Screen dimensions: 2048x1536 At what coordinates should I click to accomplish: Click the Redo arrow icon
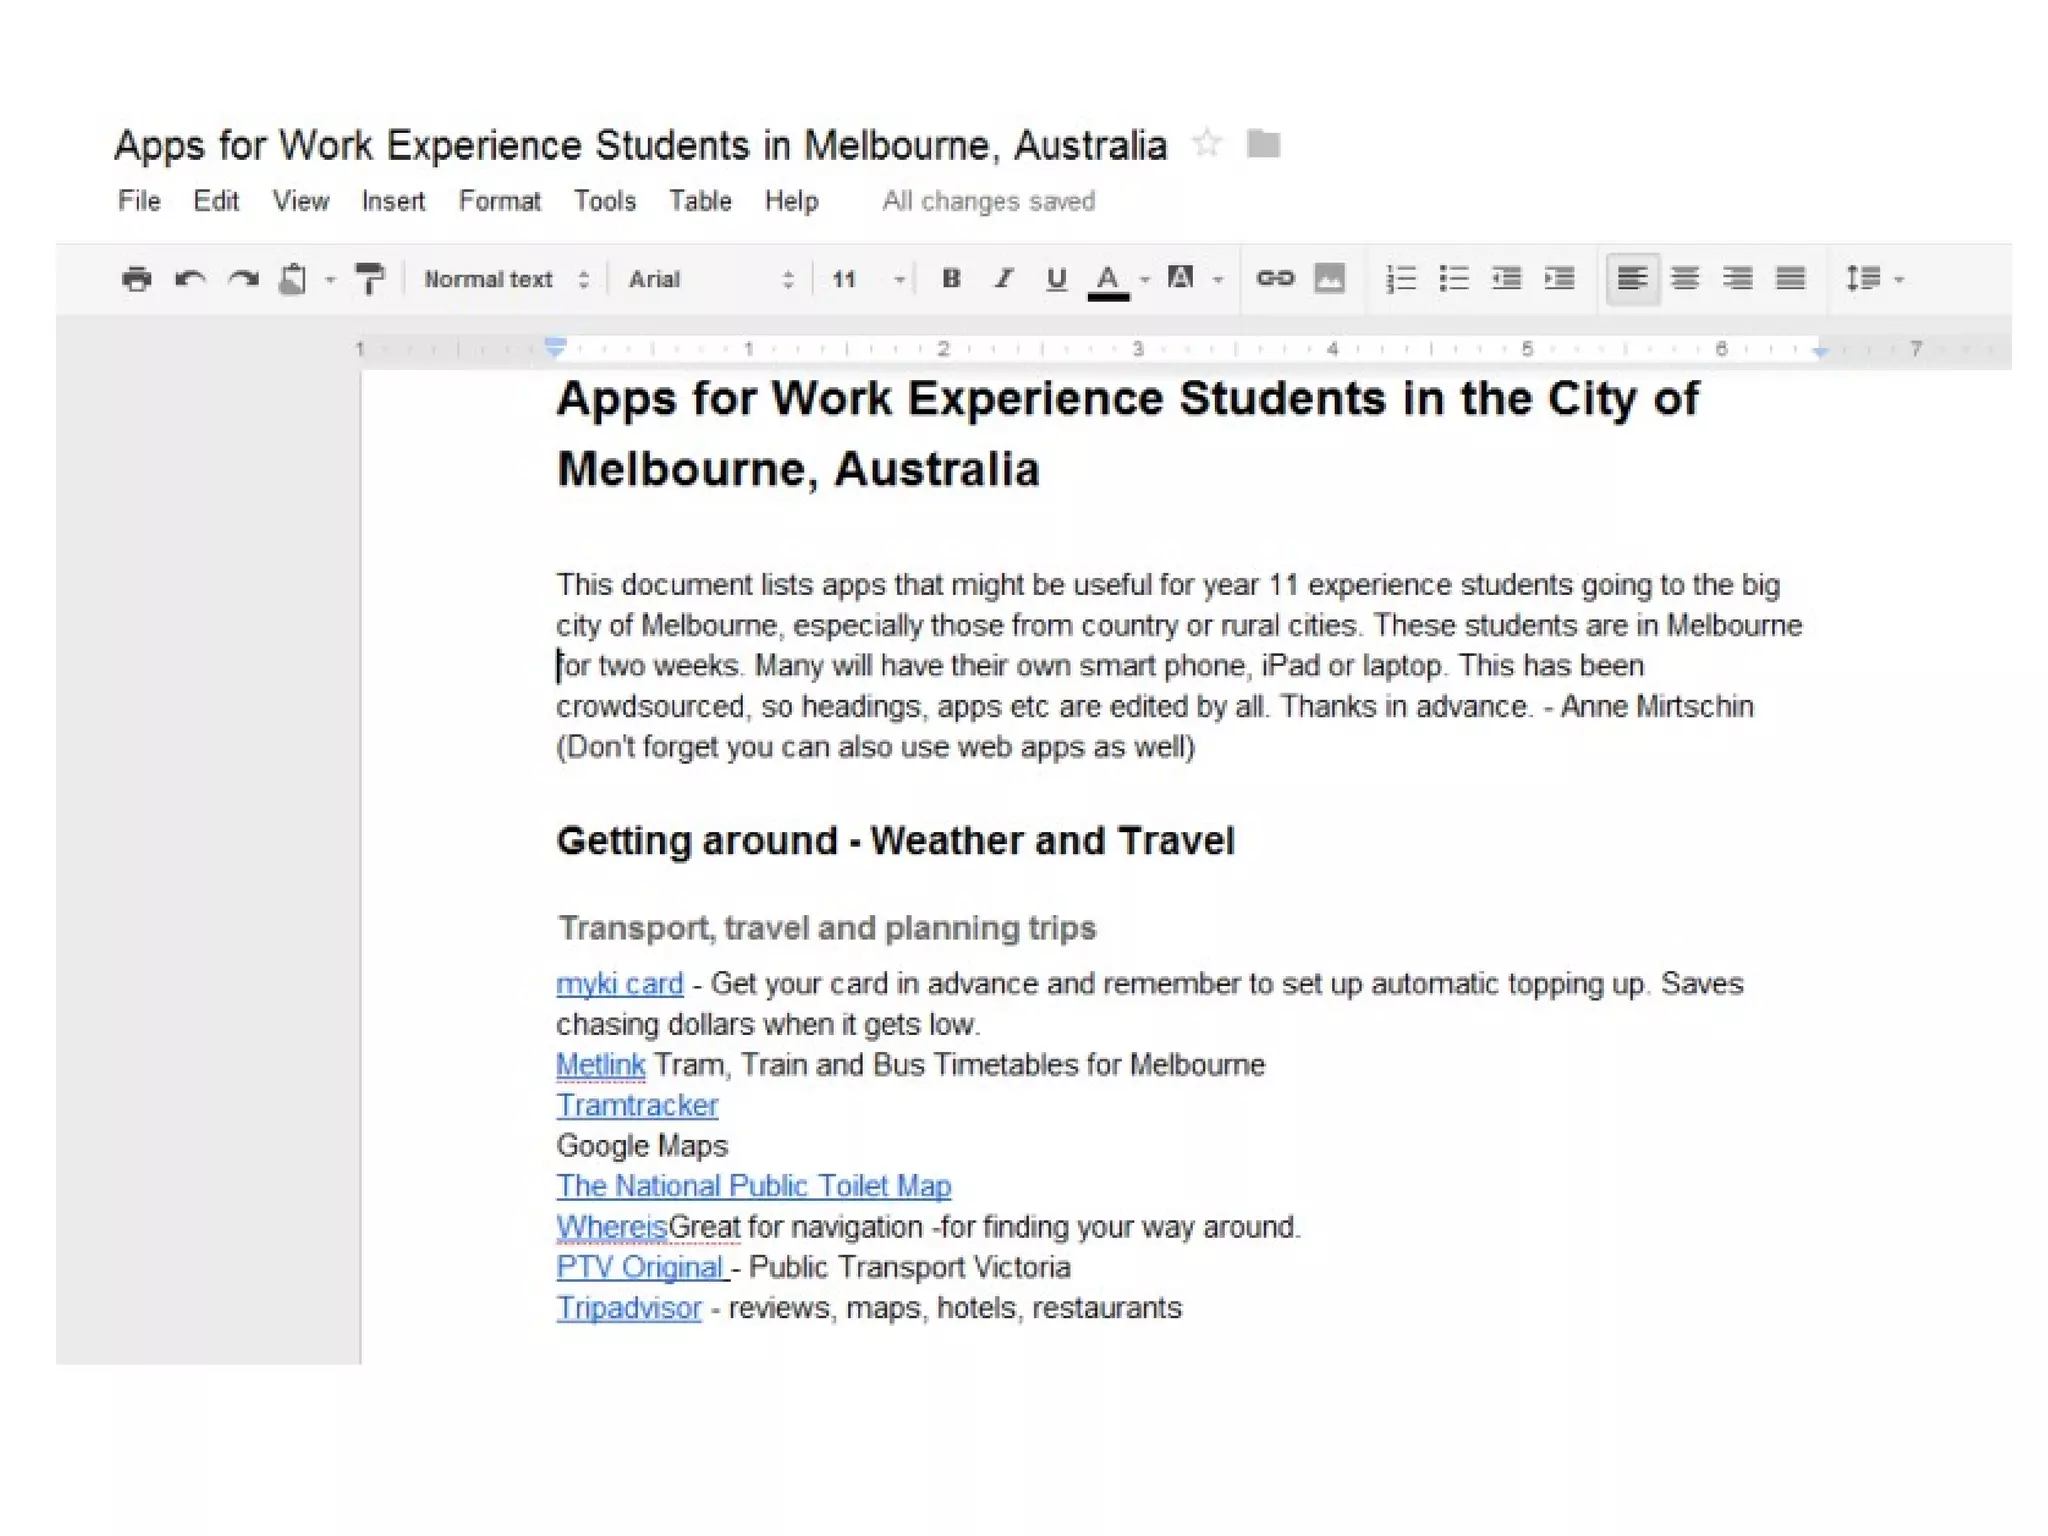pos(243,279)
